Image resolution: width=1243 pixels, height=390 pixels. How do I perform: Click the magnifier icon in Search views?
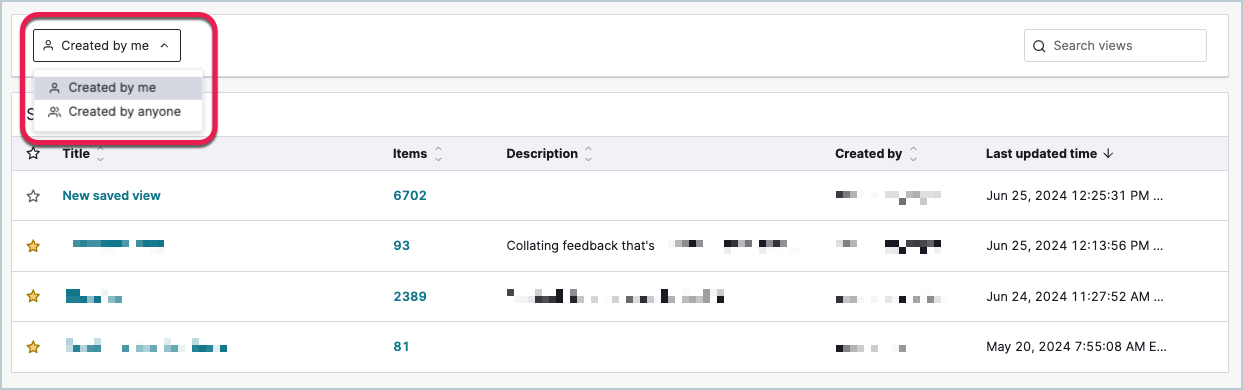coord(1039,46)
